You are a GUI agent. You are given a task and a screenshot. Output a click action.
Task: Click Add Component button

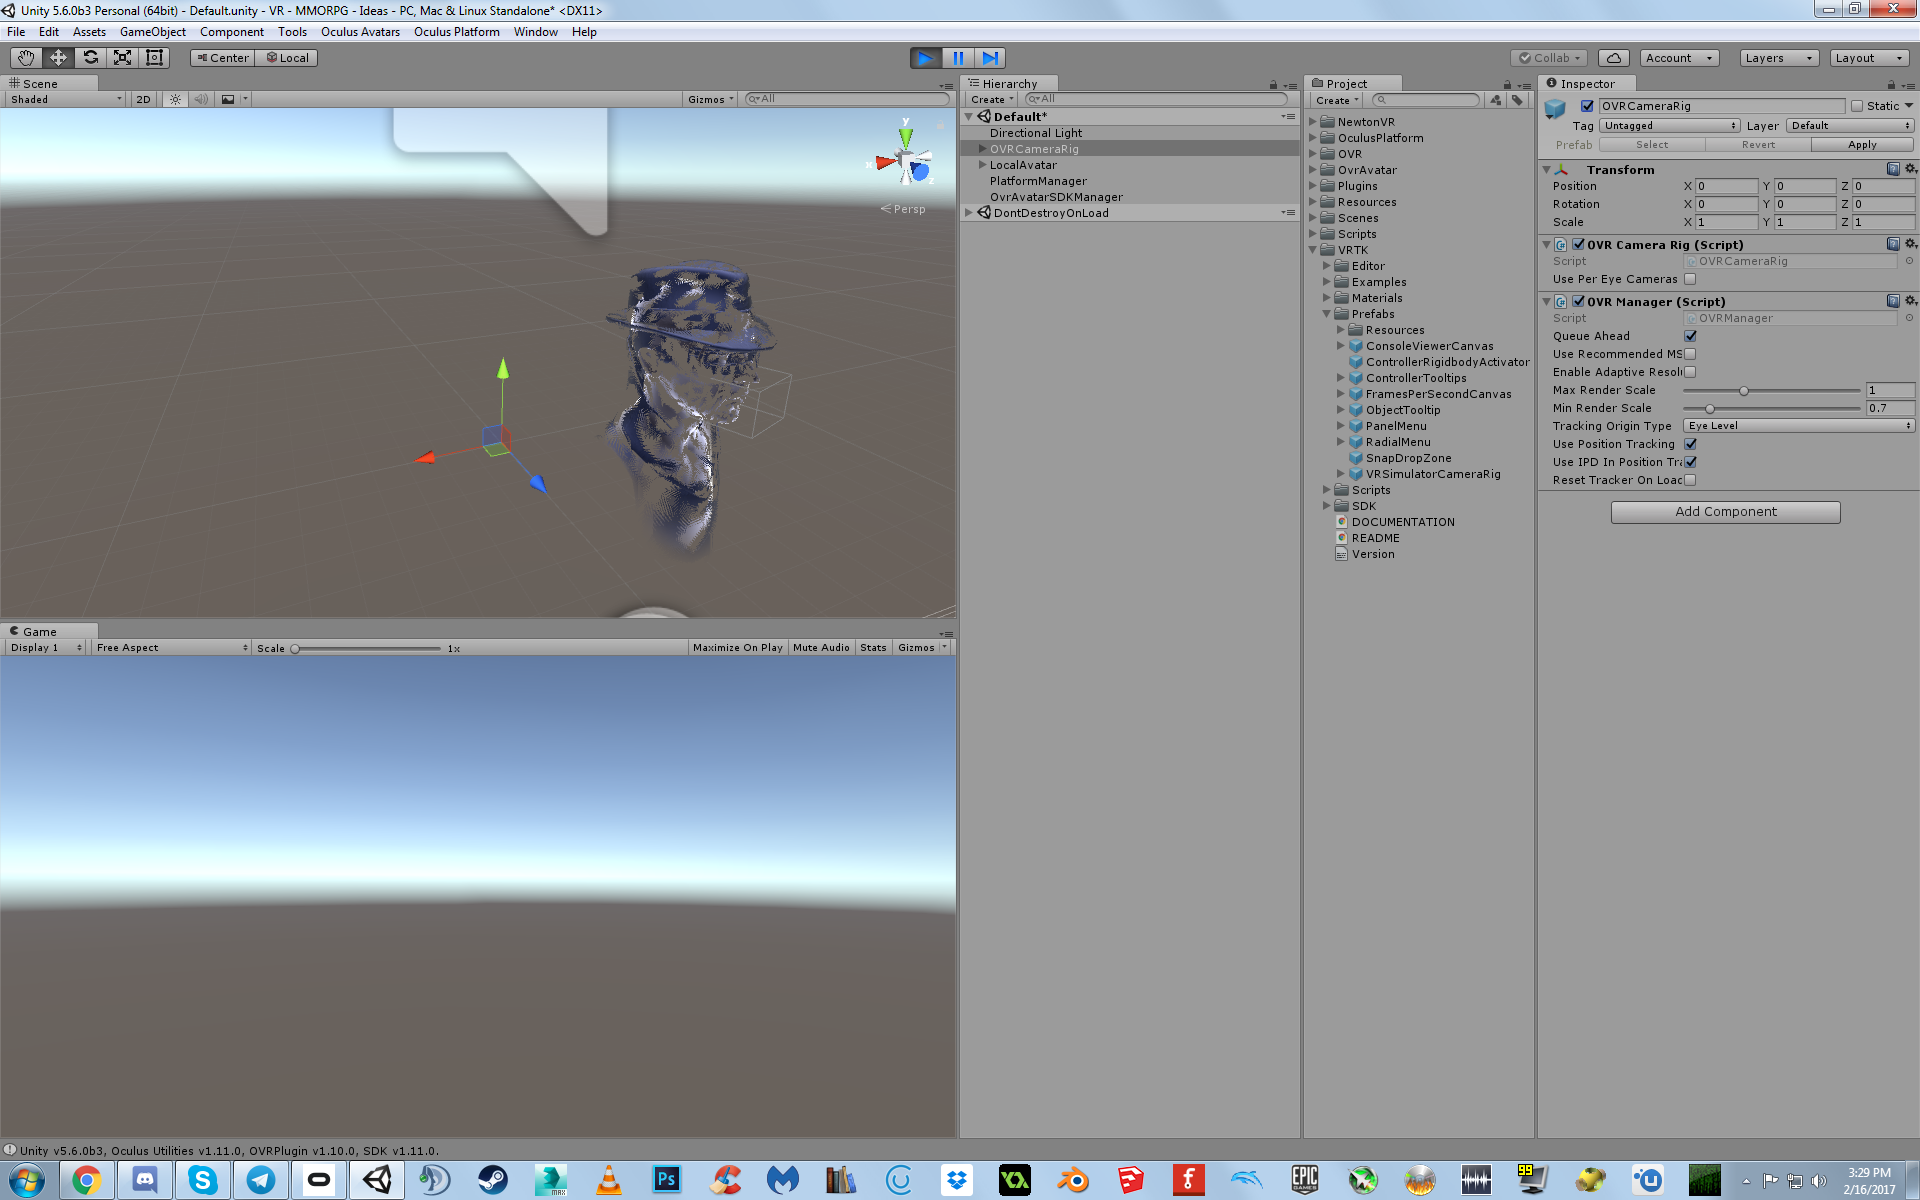1725,512
